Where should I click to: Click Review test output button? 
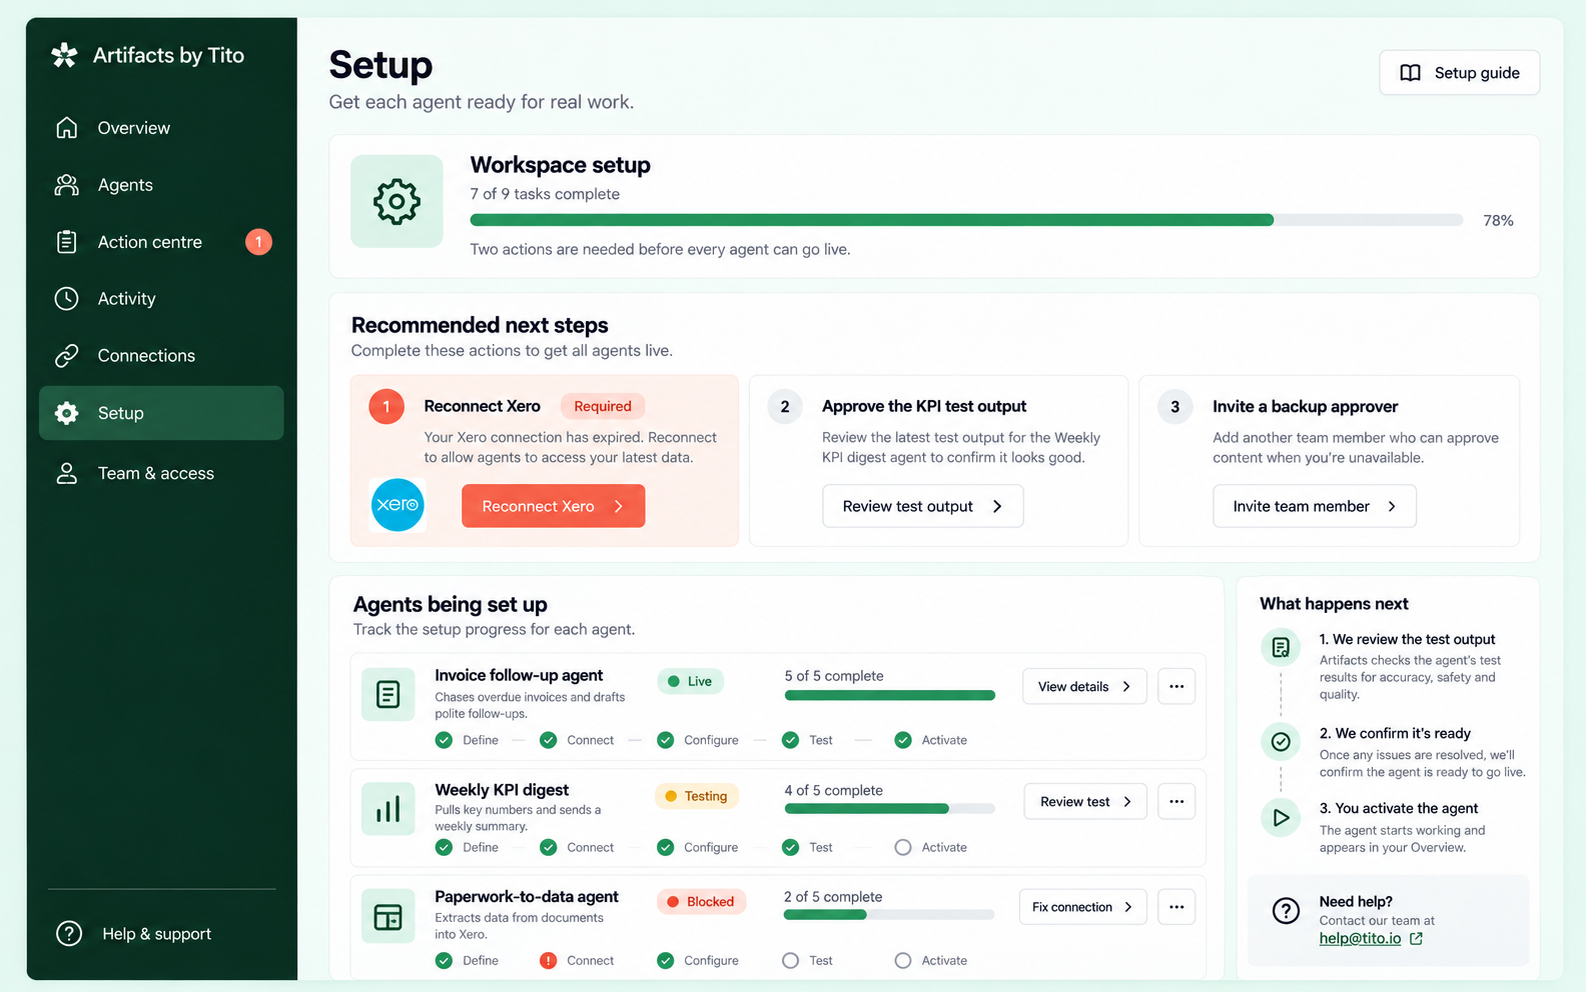tap(923, 506)
